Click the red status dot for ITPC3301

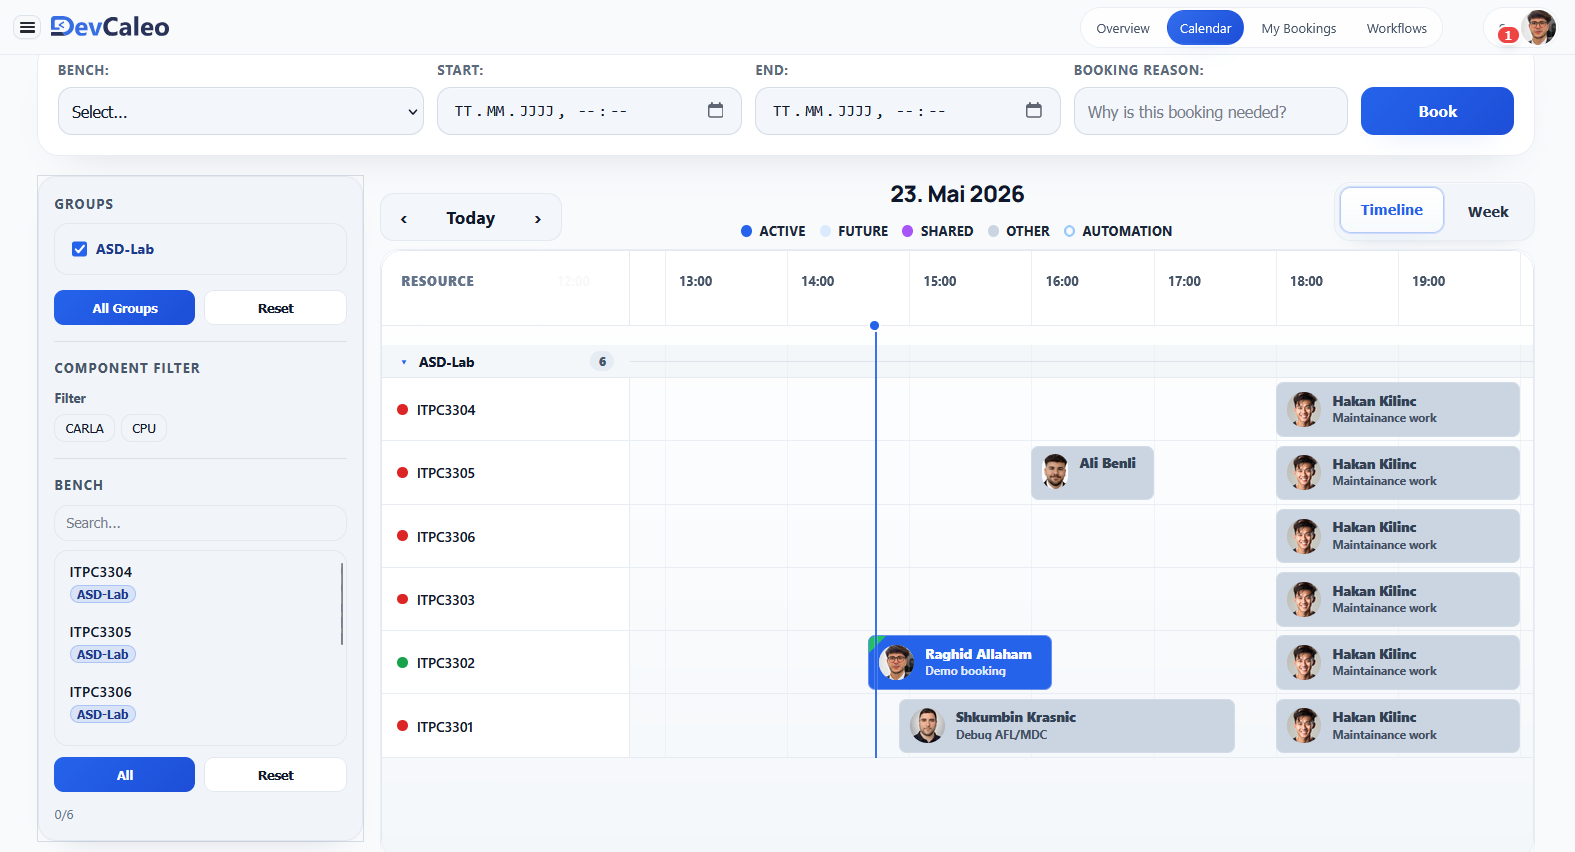(402, 726)
